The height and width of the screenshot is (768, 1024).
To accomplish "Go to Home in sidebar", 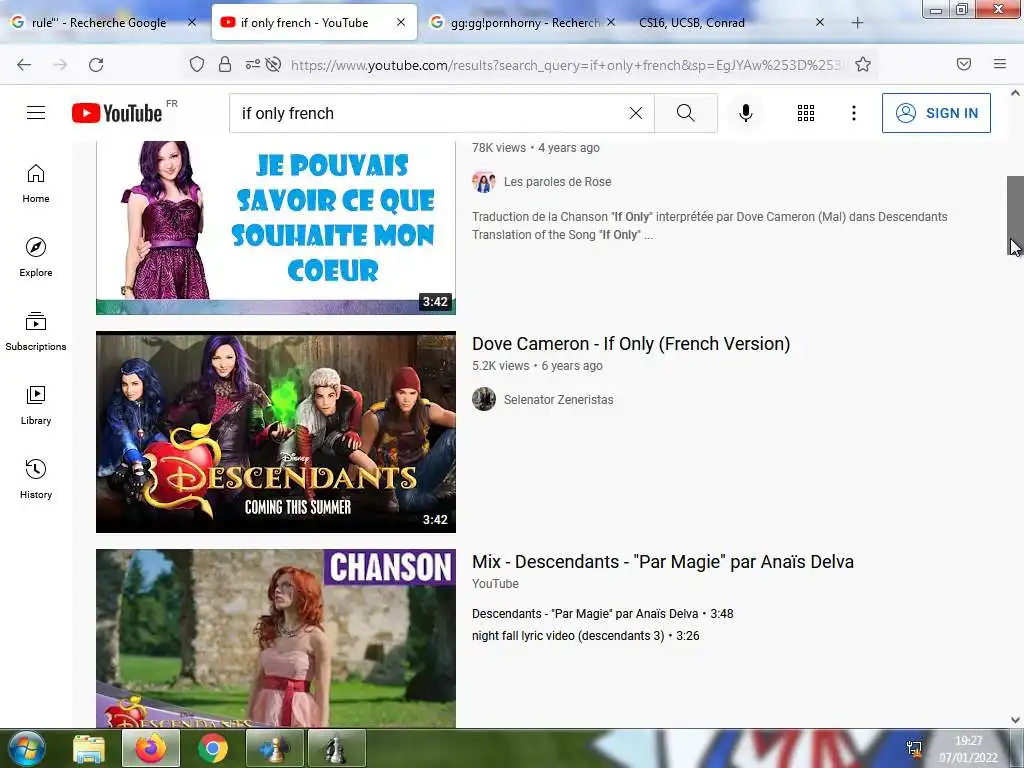I will click(x=36, y=184).
